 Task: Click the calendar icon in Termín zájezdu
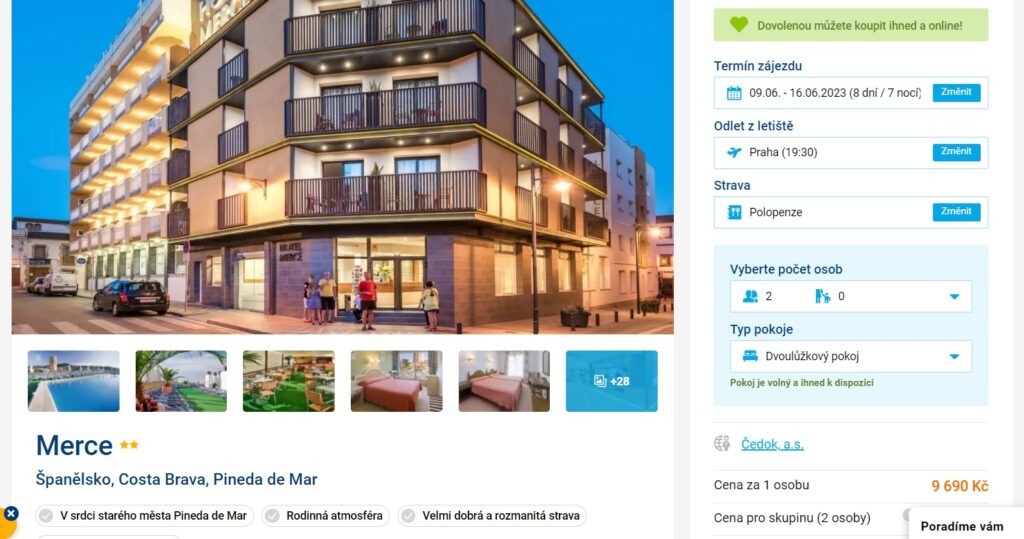pyautogui.click(x=734, y=93)
